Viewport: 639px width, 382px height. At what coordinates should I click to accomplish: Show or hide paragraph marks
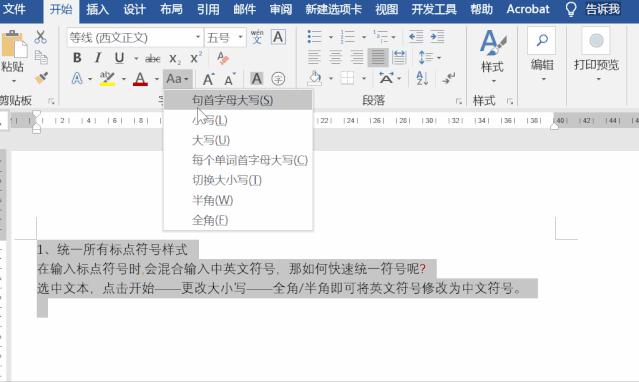[x=449, y=78]
